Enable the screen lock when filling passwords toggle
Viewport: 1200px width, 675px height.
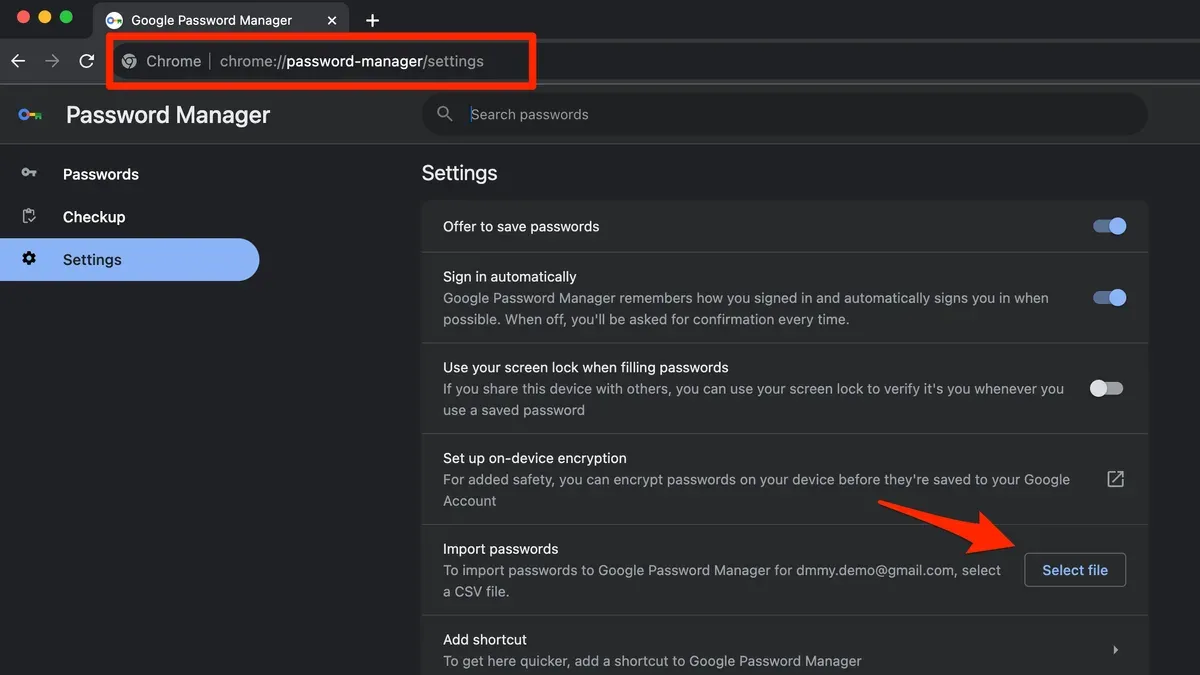point(1107,388)
